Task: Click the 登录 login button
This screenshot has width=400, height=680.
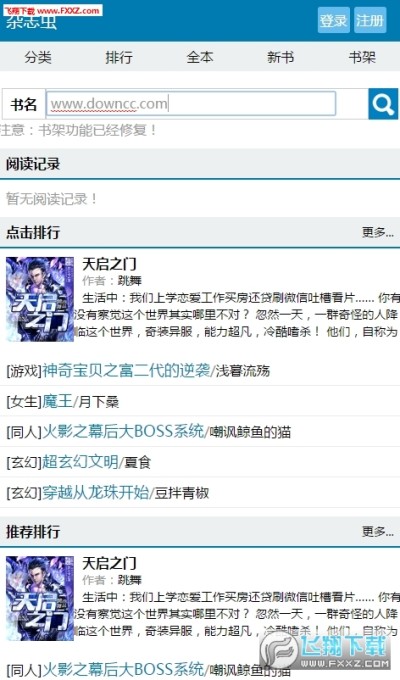Action: [x=333, y=20]
